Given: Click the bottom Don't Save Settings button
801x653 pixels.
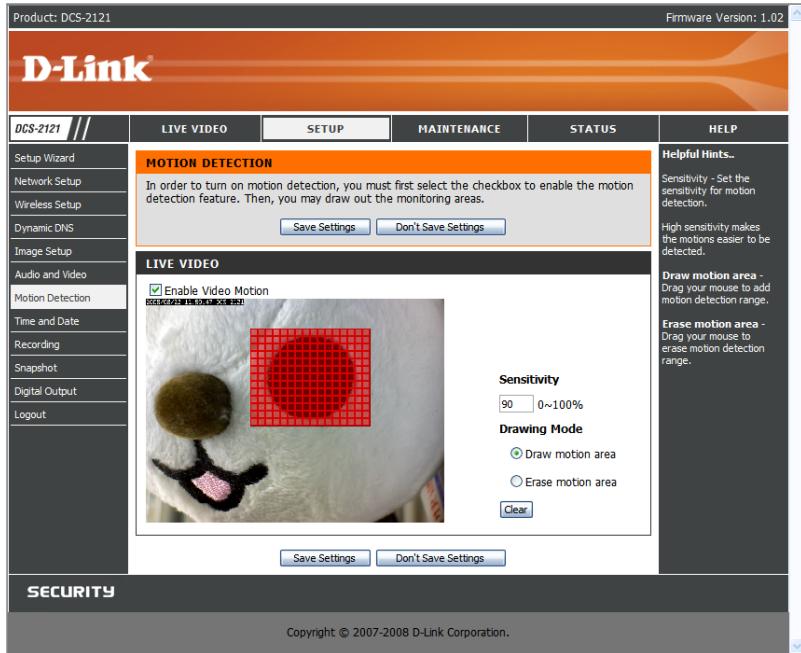Looking at the screenshot, I should coord(440,558).
